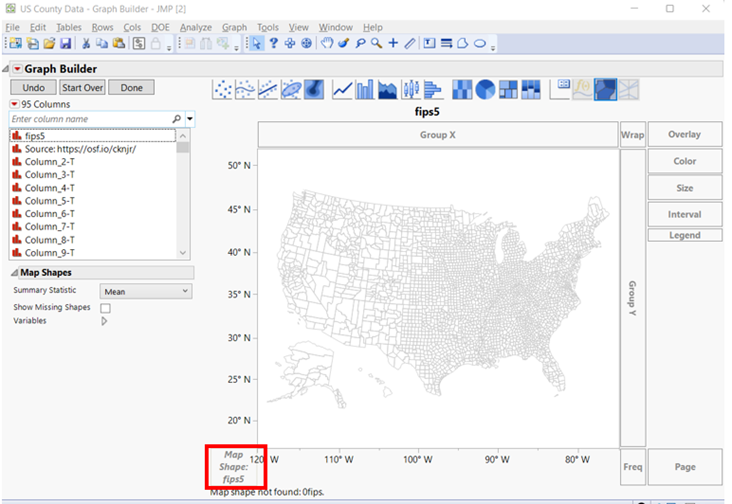The height and width of the screenshot is (504, 732).
Task: Select the Area chart element
Action: (387, 89)
